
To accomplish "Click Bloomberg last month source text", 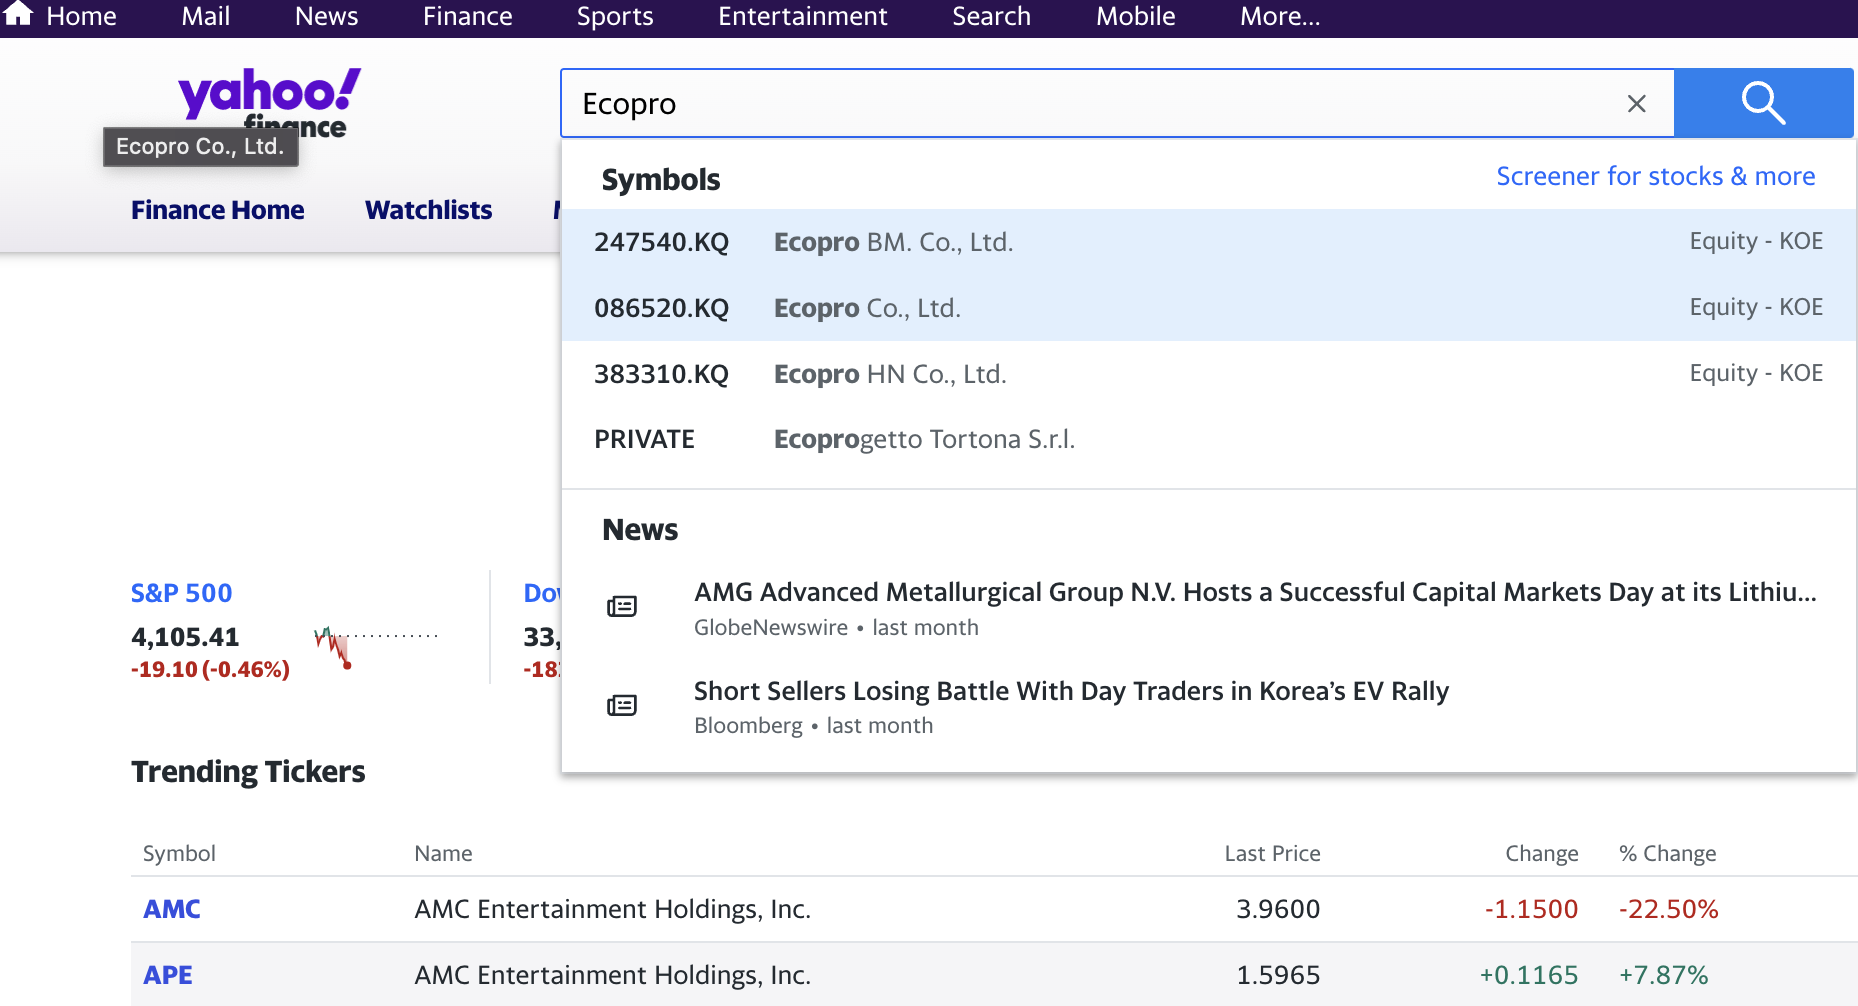I will (x=813, y=726).
